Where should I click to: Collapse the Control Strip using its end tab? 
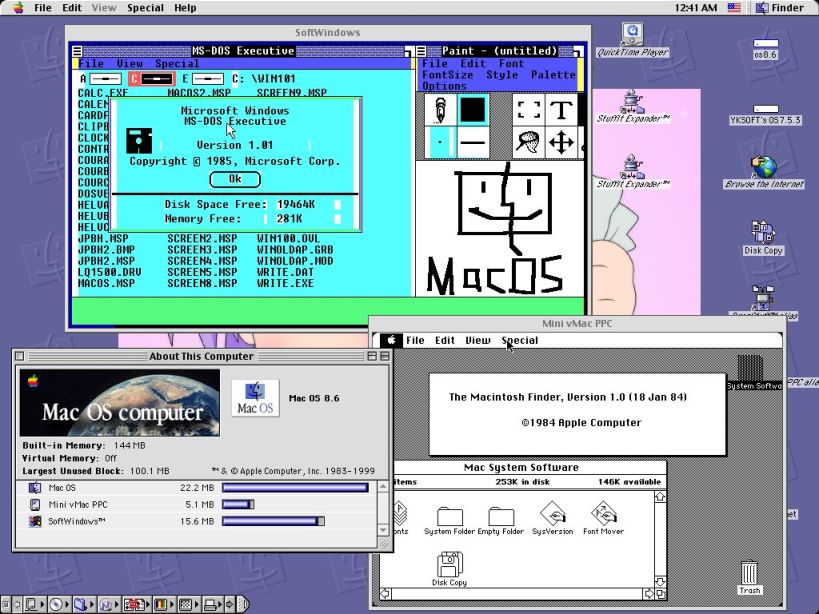coord(246,605)
